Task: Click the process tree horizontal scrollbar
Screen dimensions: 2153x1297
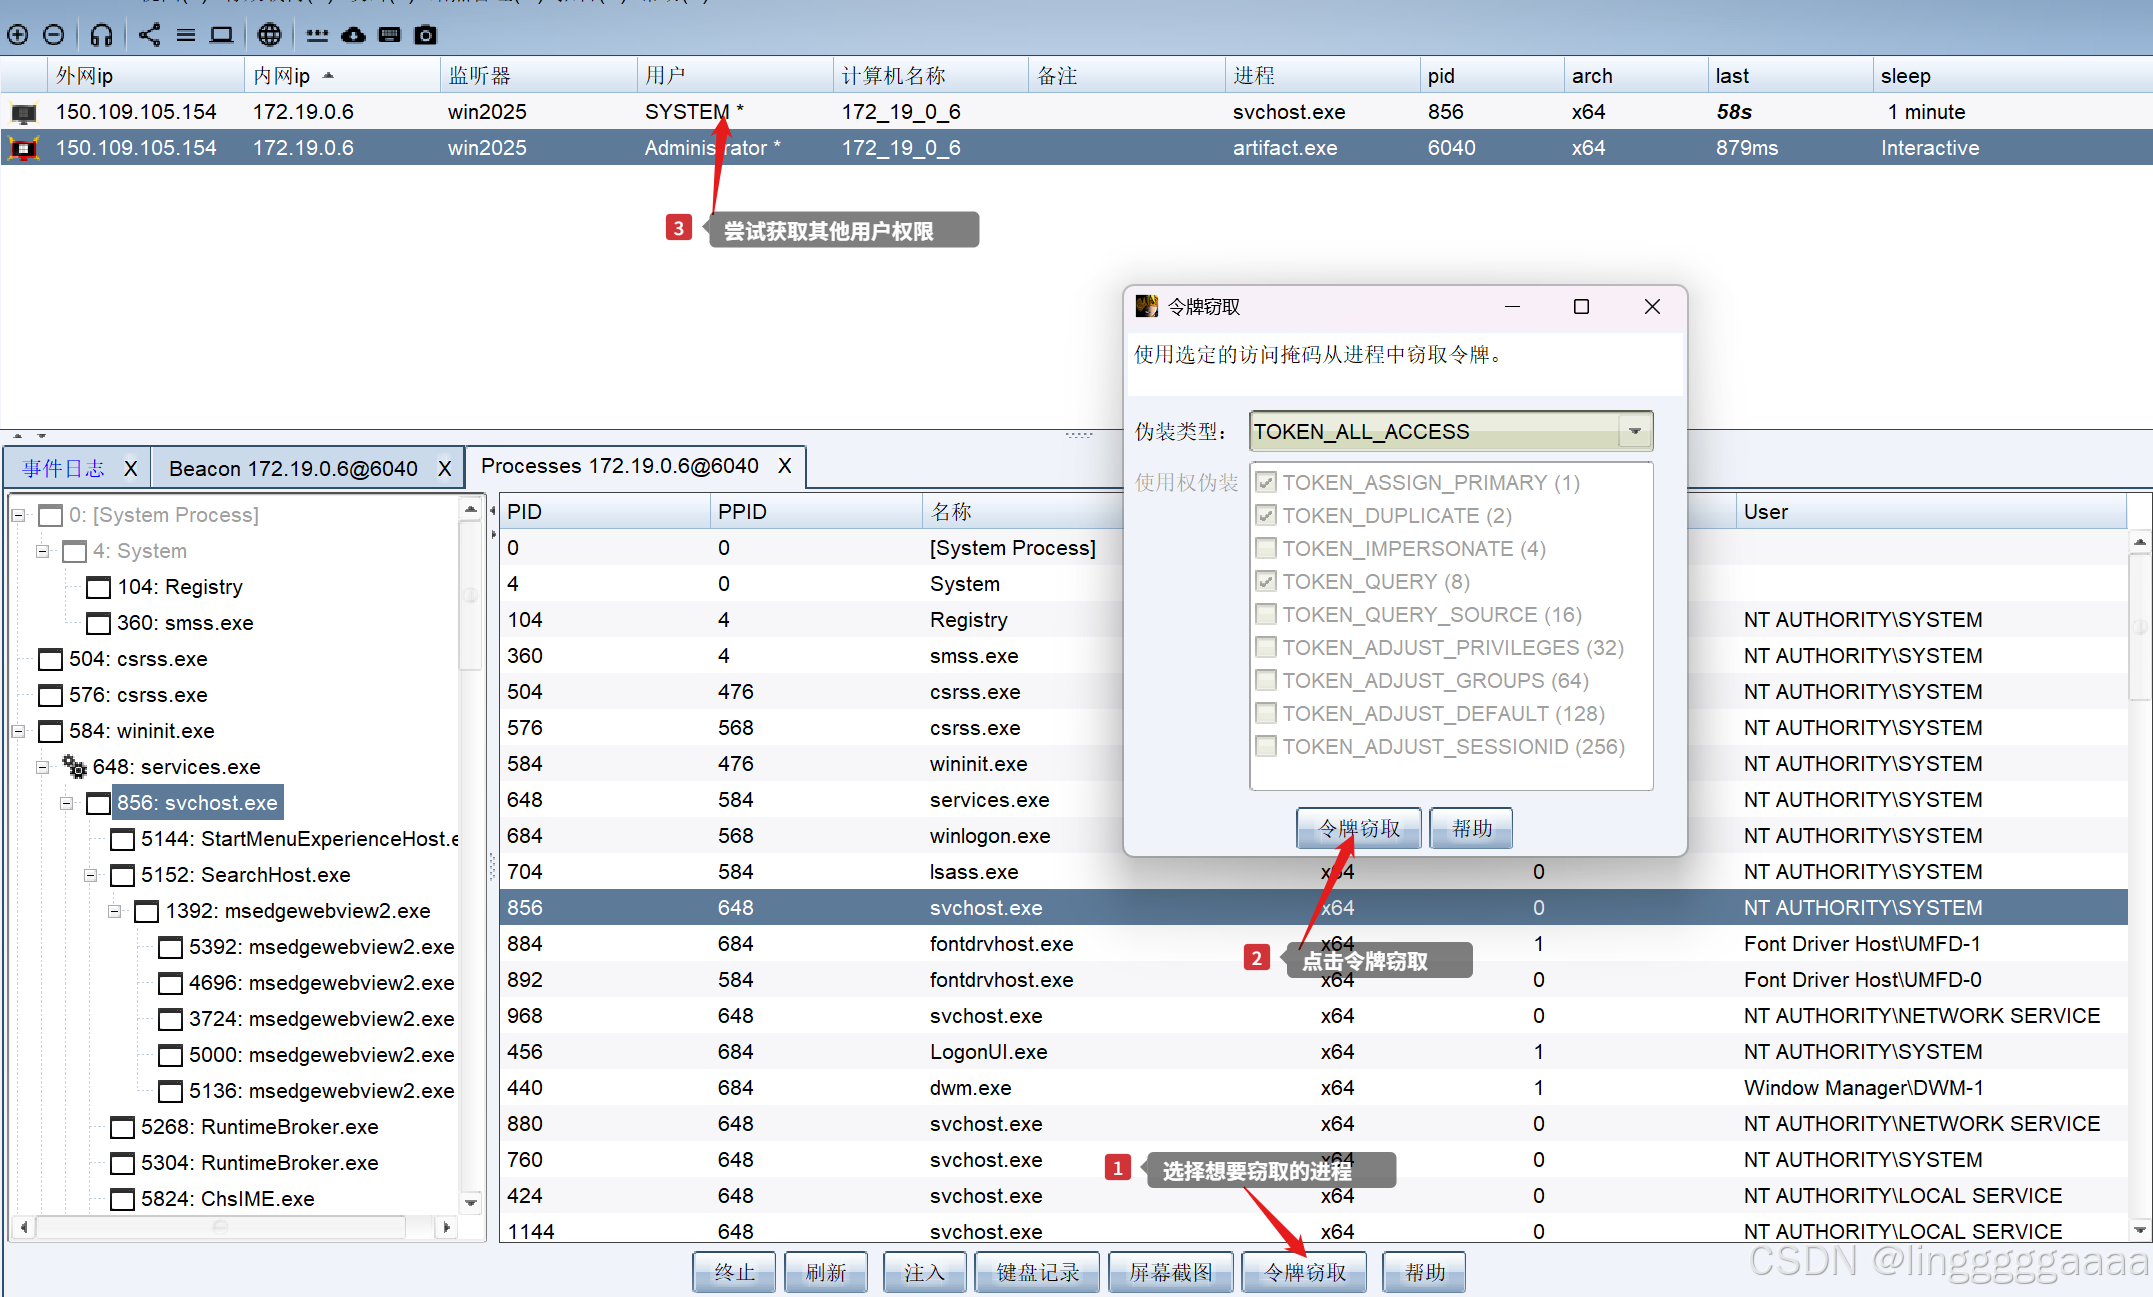Action: click(x=220, y=1226)
